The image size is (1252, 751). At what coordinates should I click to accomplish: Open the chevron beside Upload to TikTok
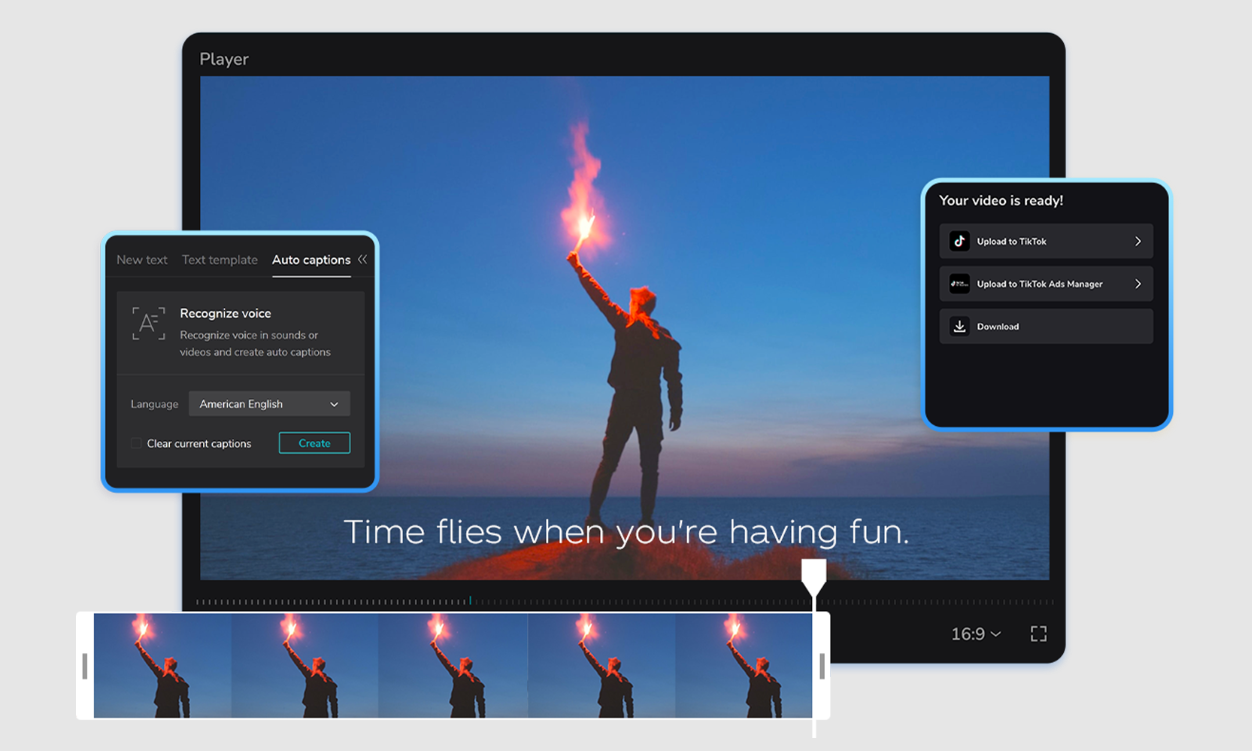click(1138, 241)
